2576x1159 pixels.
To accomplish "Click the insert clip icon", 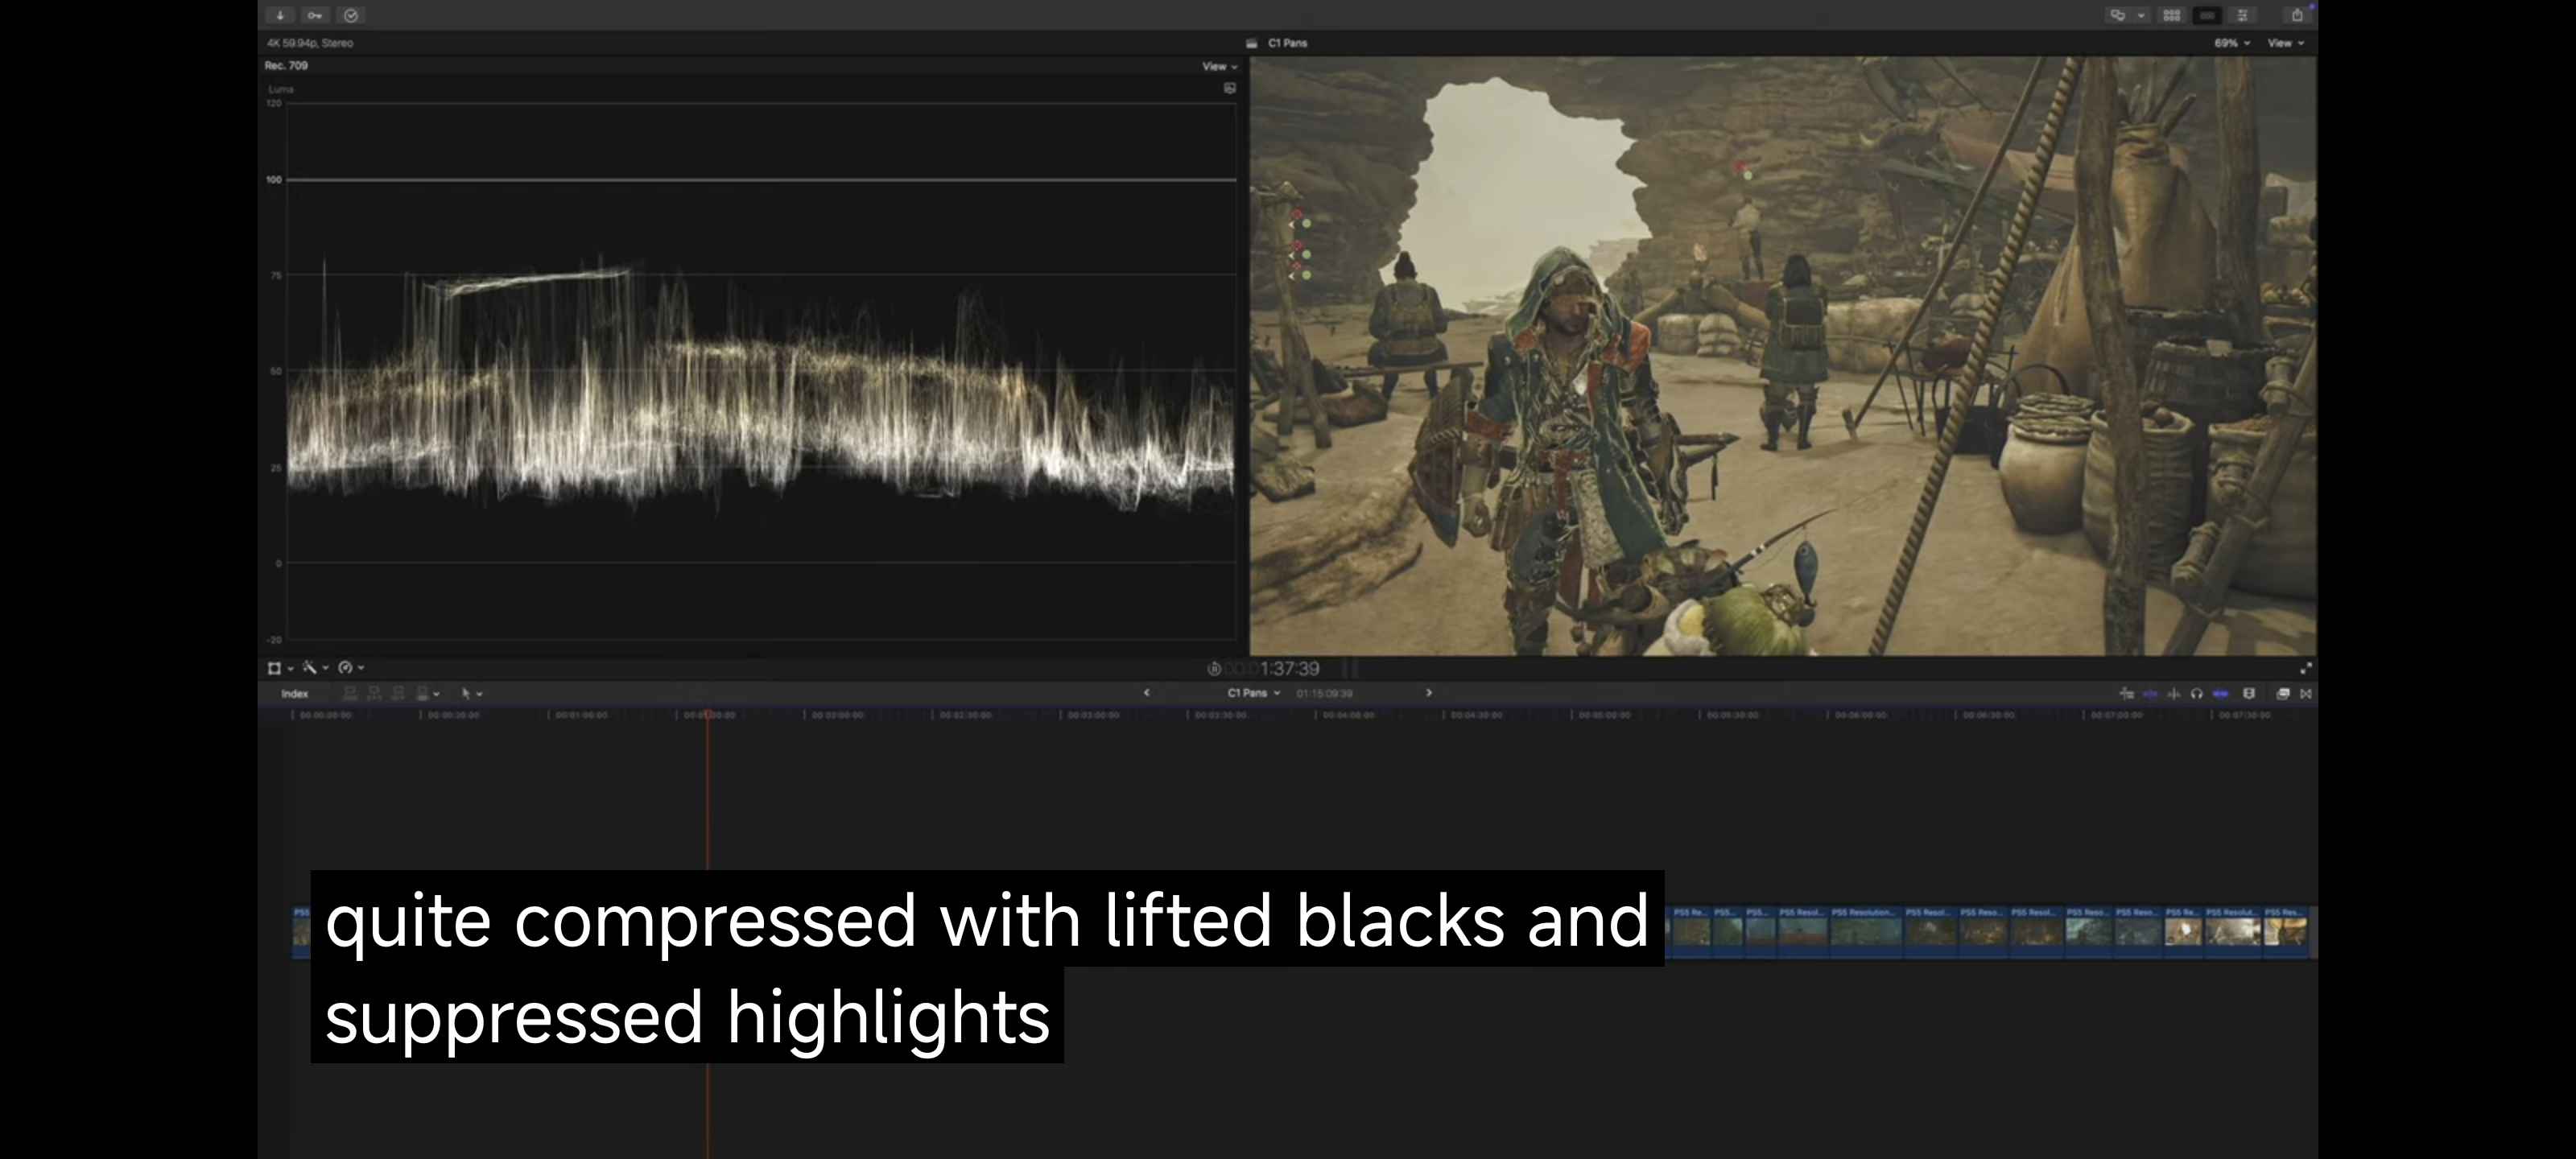I will 374,693.
